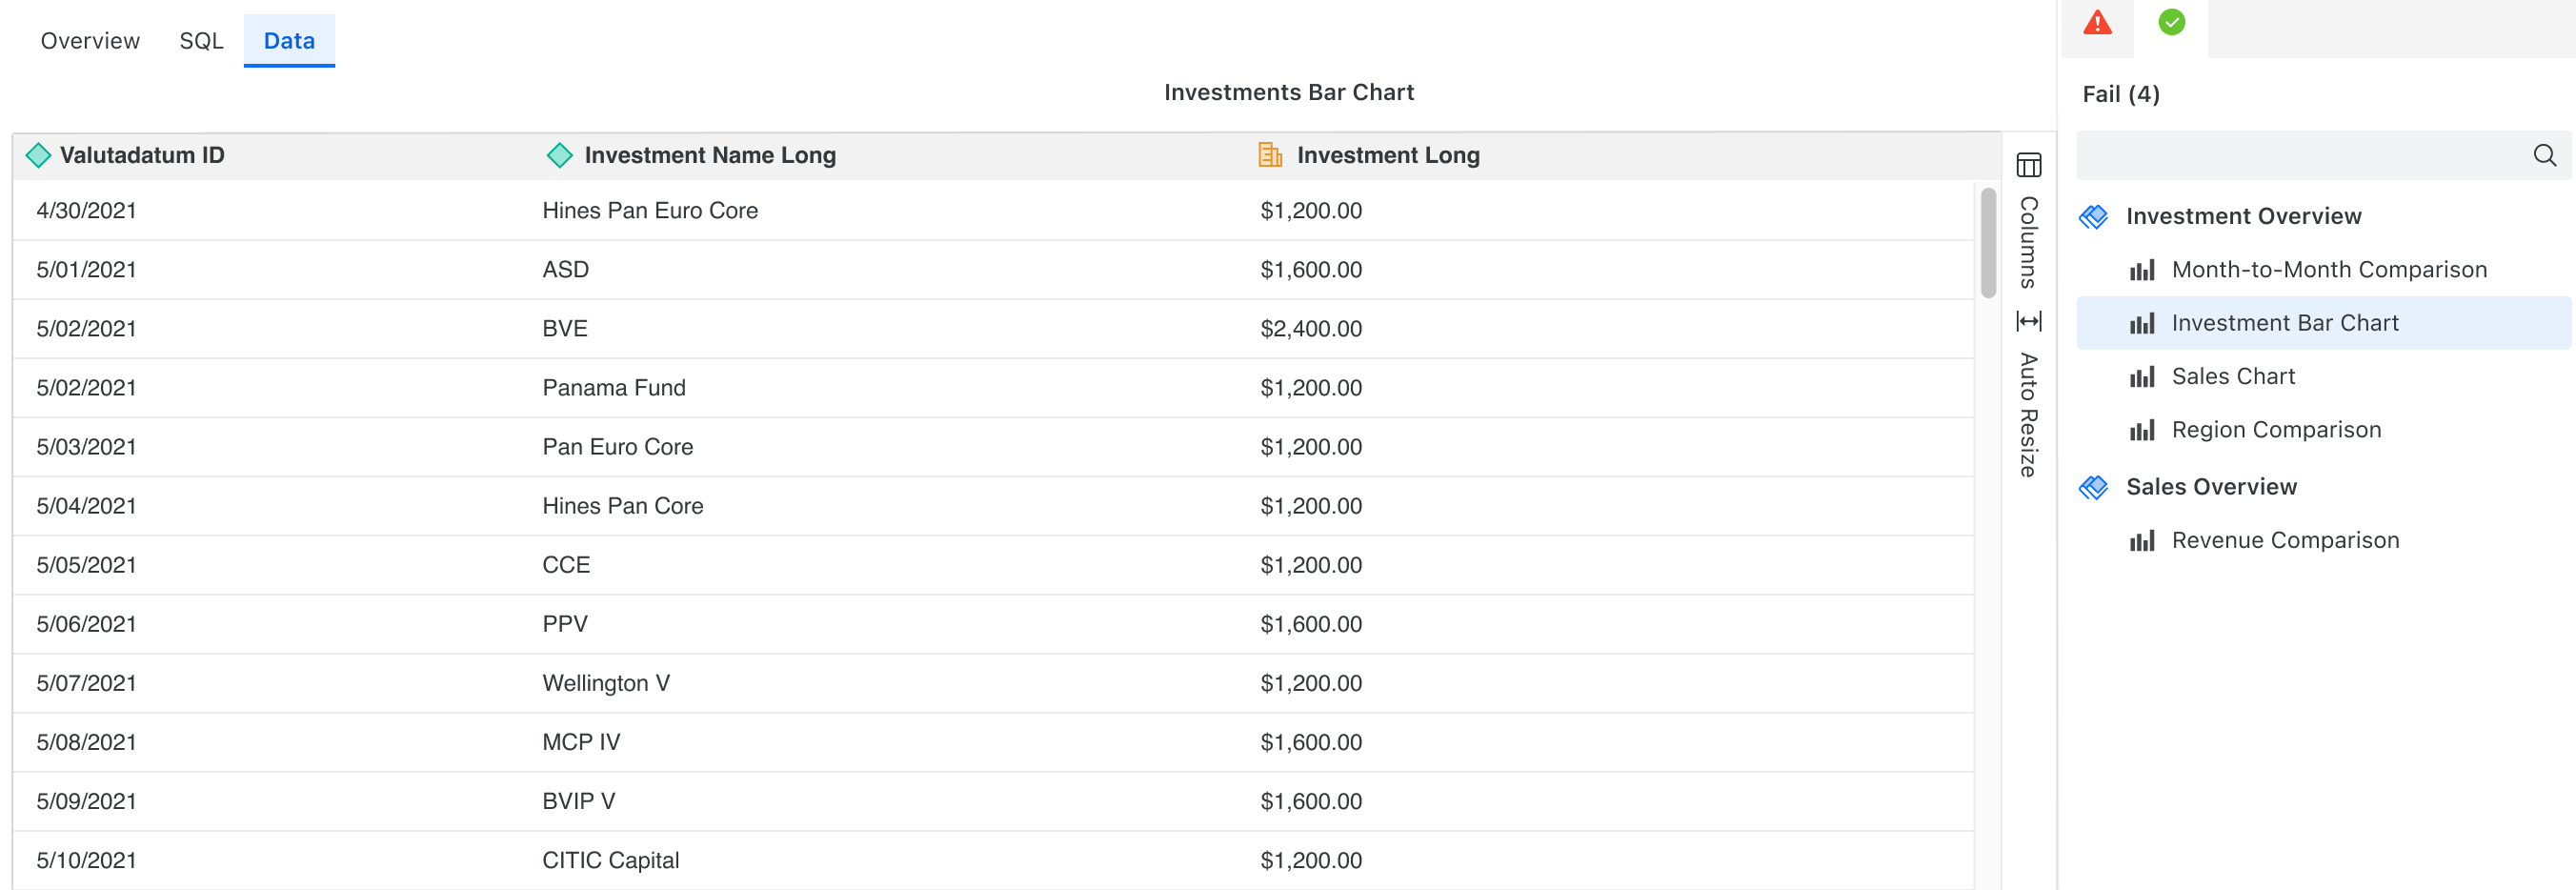Click the Sales Chart bar icon
This screenshot has width=2576, height=890.
pyautogui.click(x=2141, y=377)
